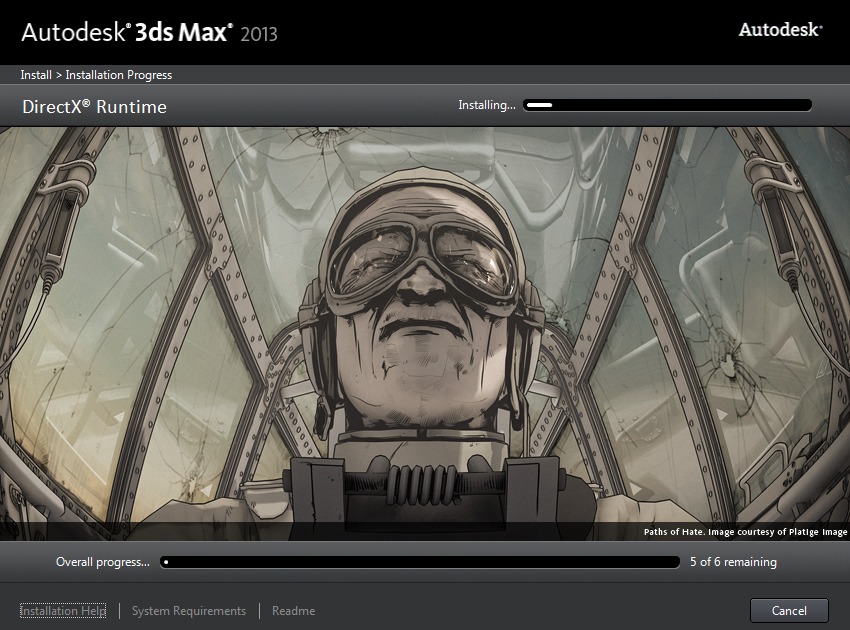
Task: Click the Autodesk 3ds Max 2013 title
Action: (x=150, y=33)
